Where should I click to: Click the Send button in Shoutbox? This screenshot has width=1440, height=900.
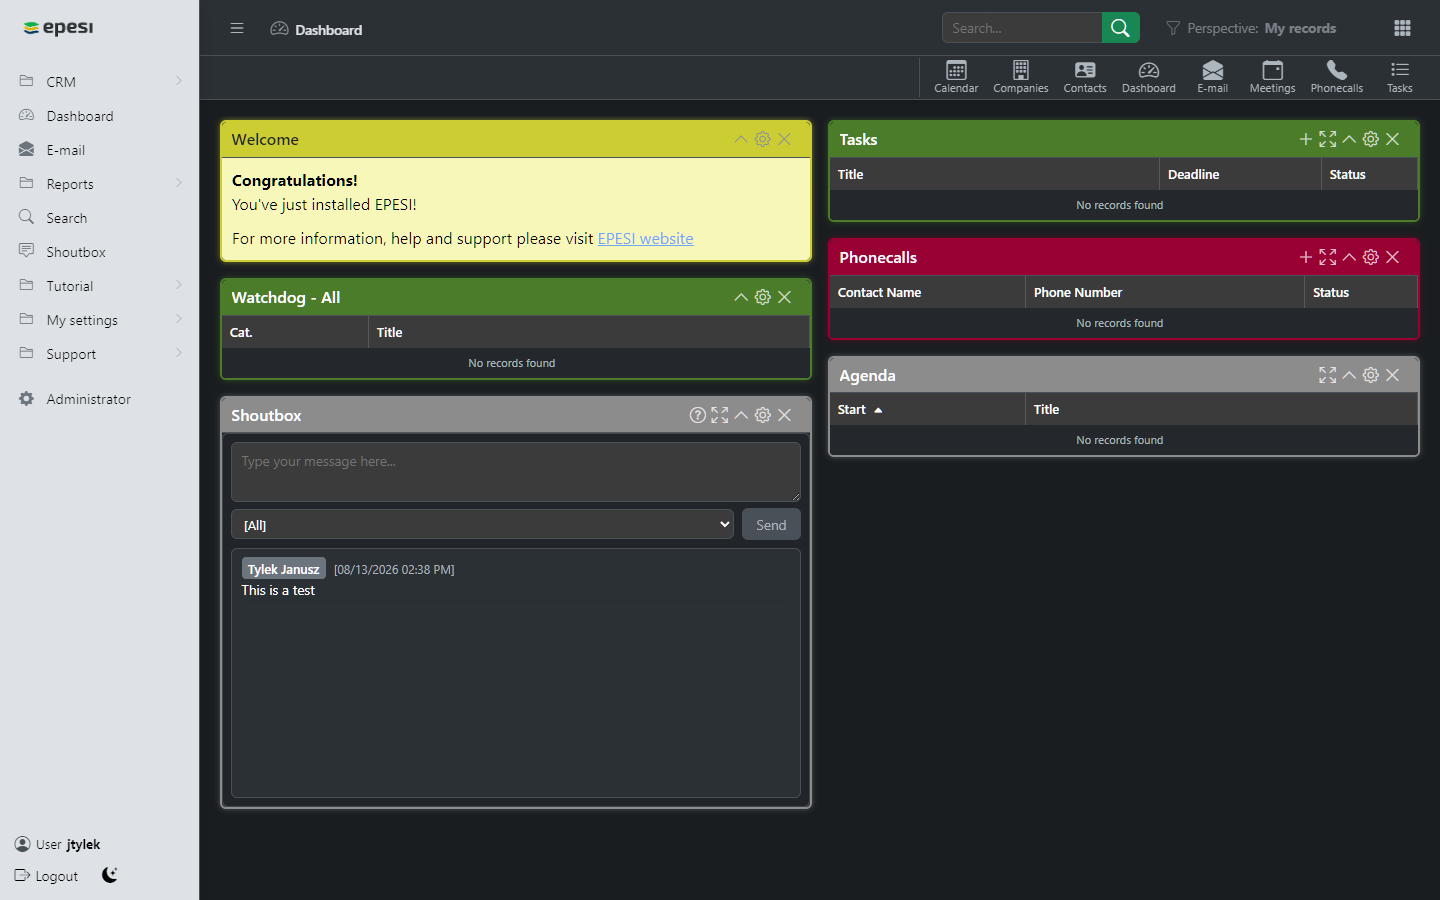(x=771, y=524)
